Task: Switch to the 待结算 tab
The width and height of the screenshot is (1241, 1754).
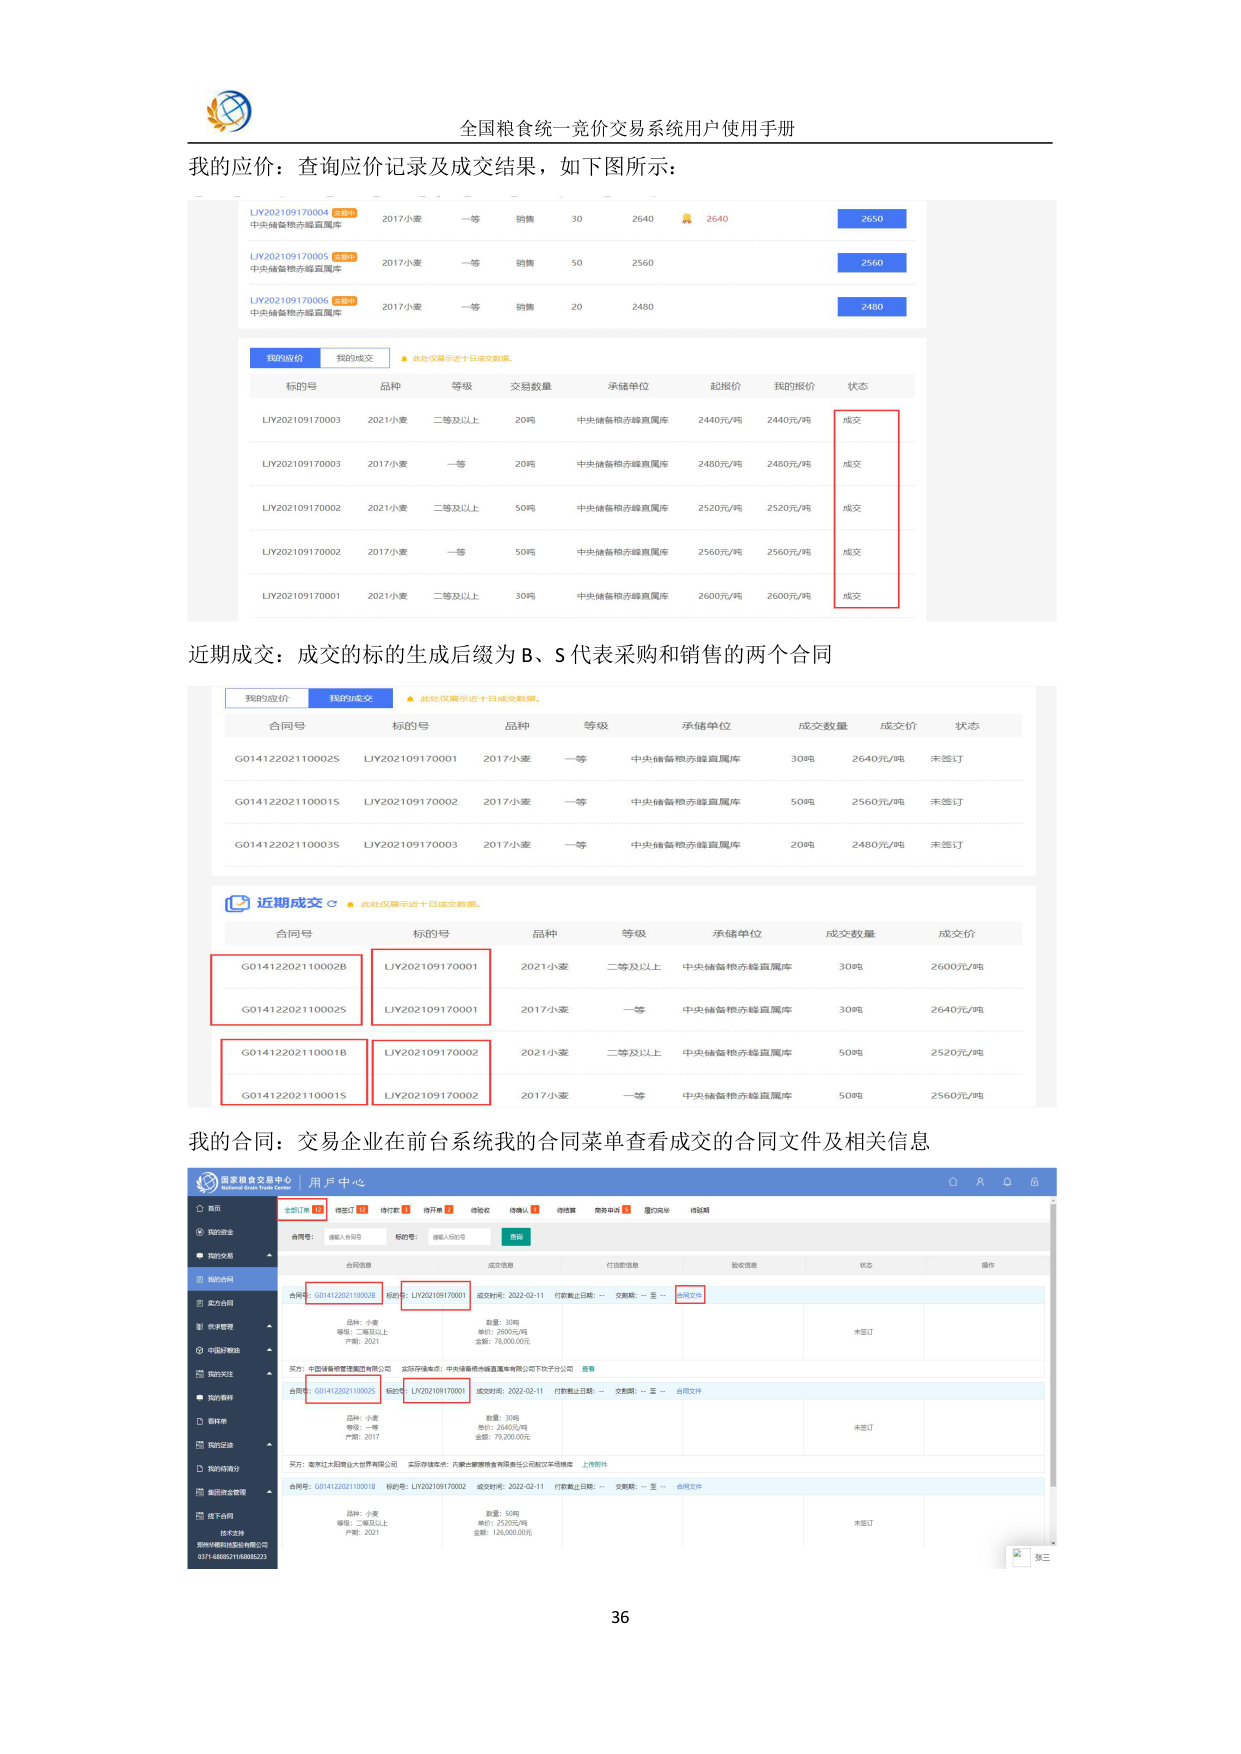Action: (x=566, y=1210)
